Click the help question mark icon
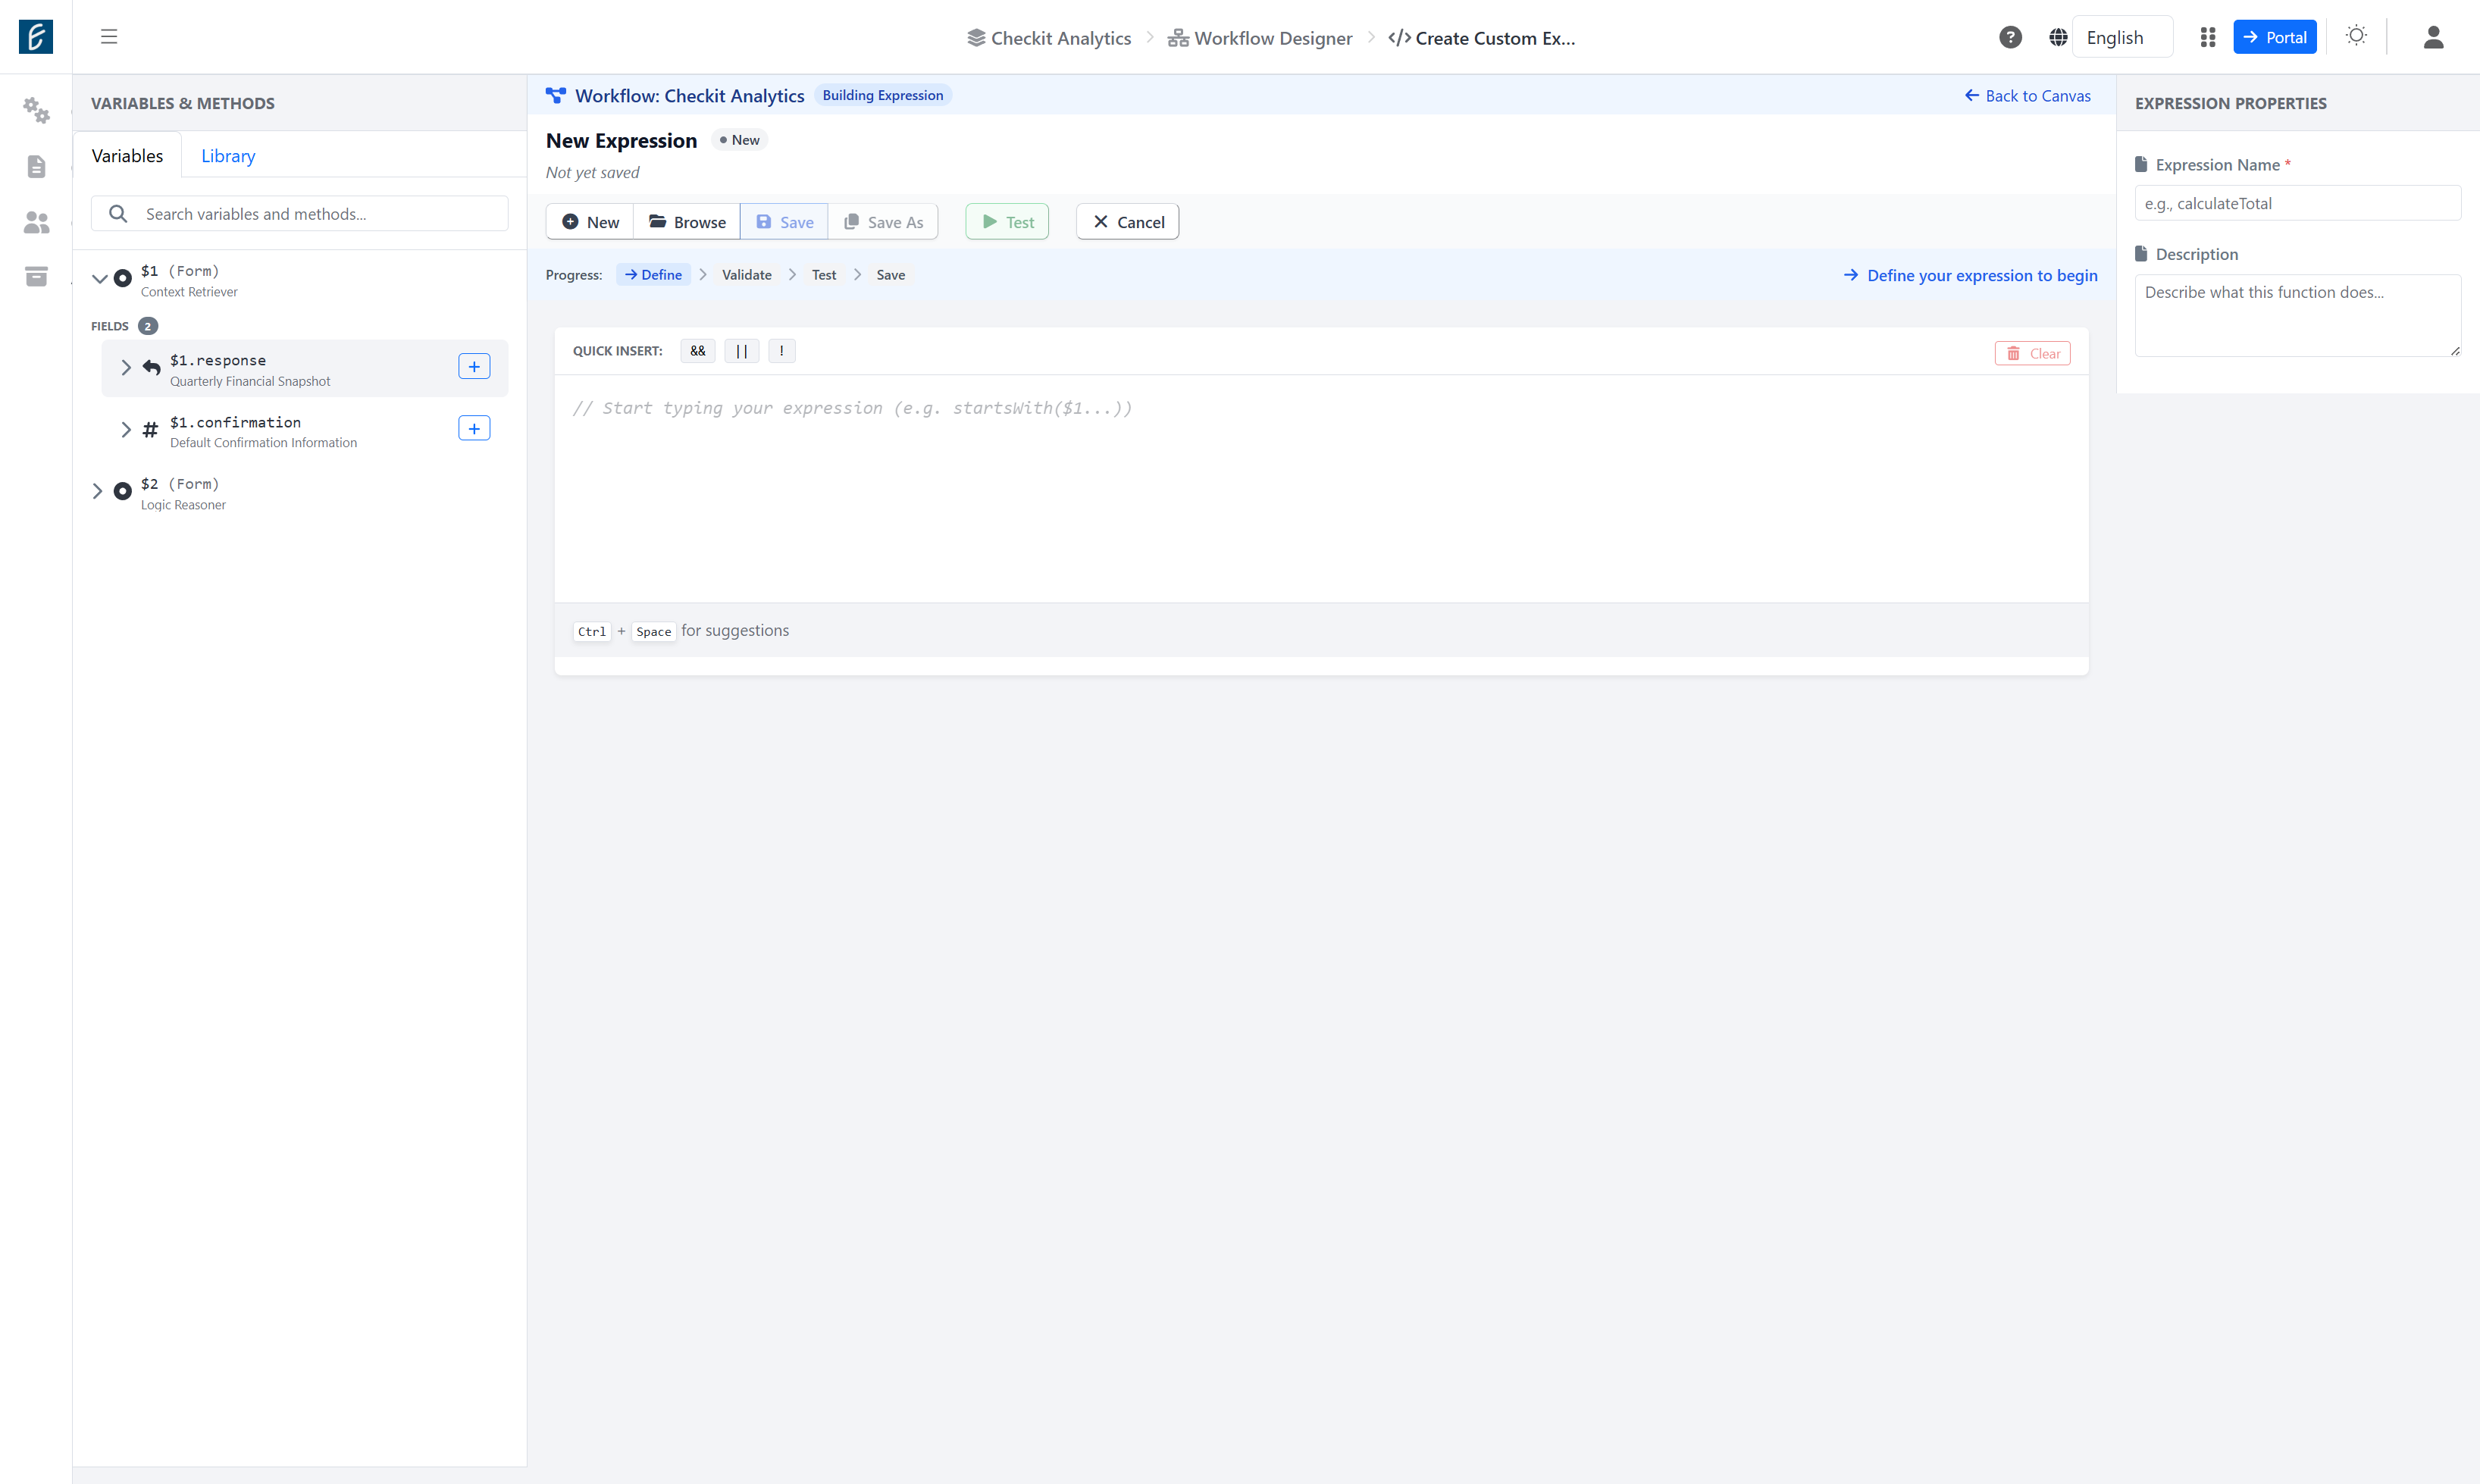Image resolution: width=2480 pixels, height=1484 pixels. pyautogui.click(x=2010, y=37)
